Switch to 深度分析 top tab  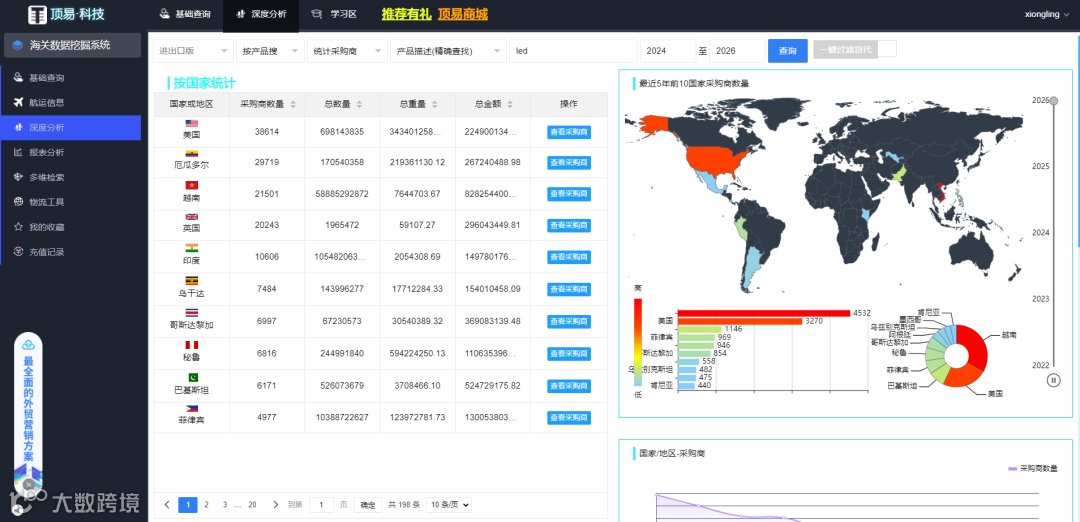261,14
